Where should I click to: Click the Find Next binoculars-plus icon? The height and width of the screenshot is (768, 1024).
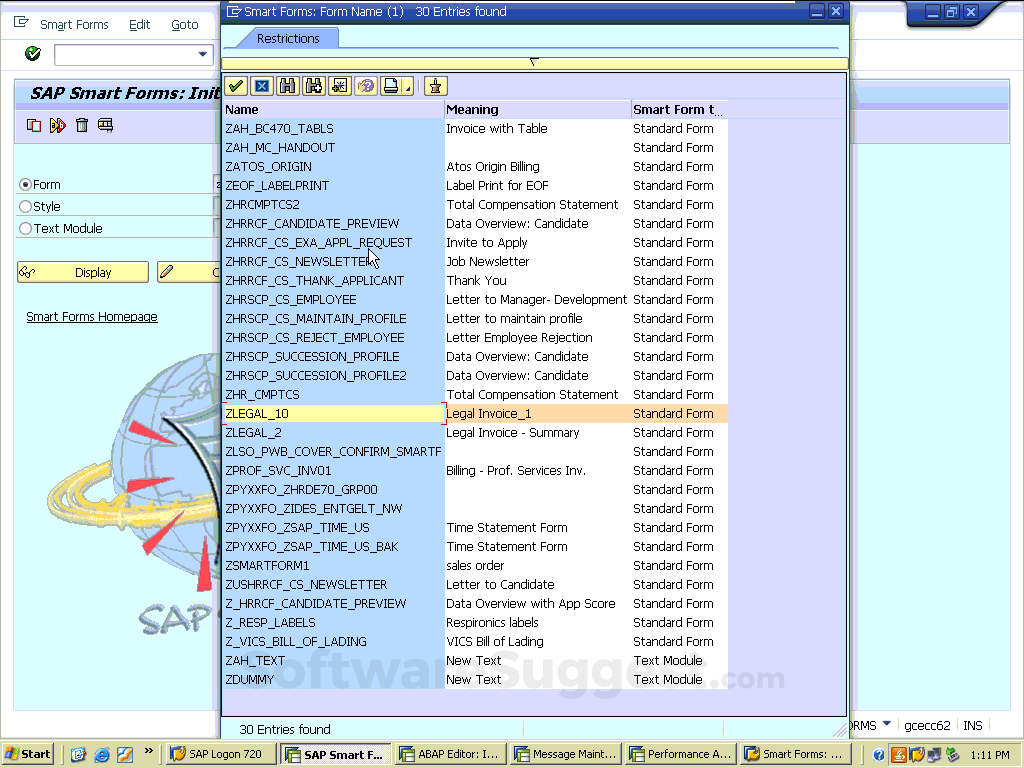[314, 86]
